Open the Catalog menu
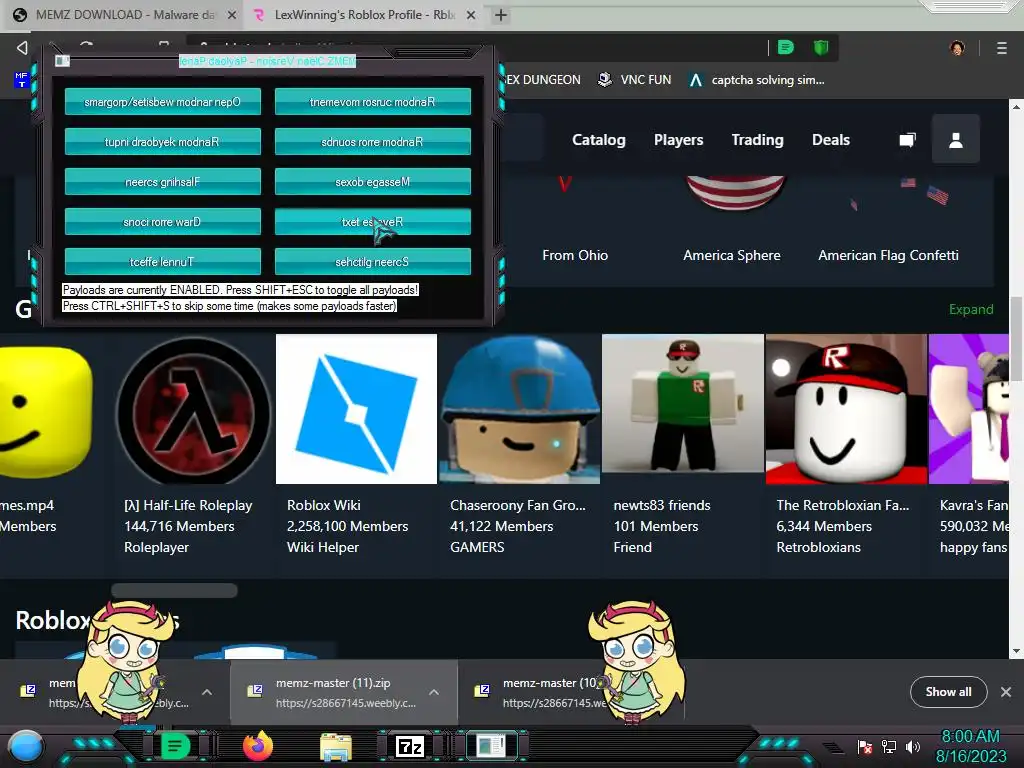 click(x=599, y=140)
